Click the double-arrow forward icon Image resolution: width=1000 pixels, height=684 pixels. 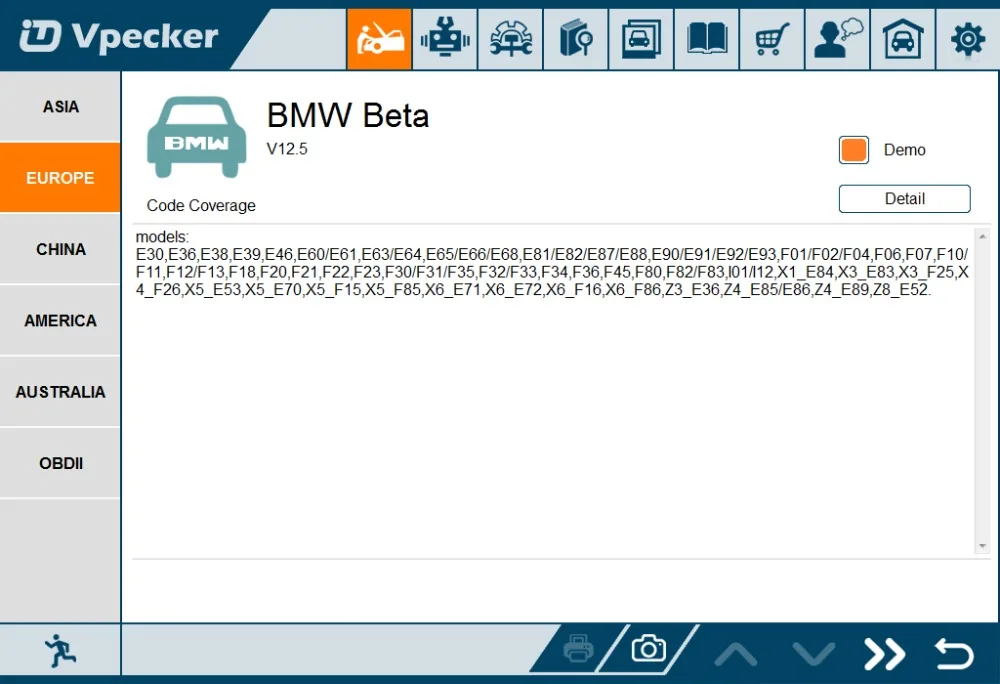[885, 654]
